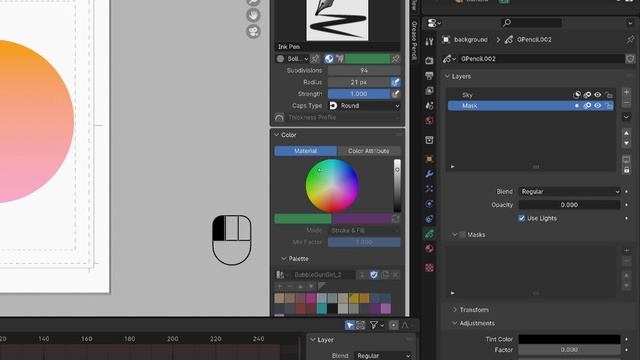Enable the Masks panel checkbox
640x360 pixels.
[x=462, y=235]
